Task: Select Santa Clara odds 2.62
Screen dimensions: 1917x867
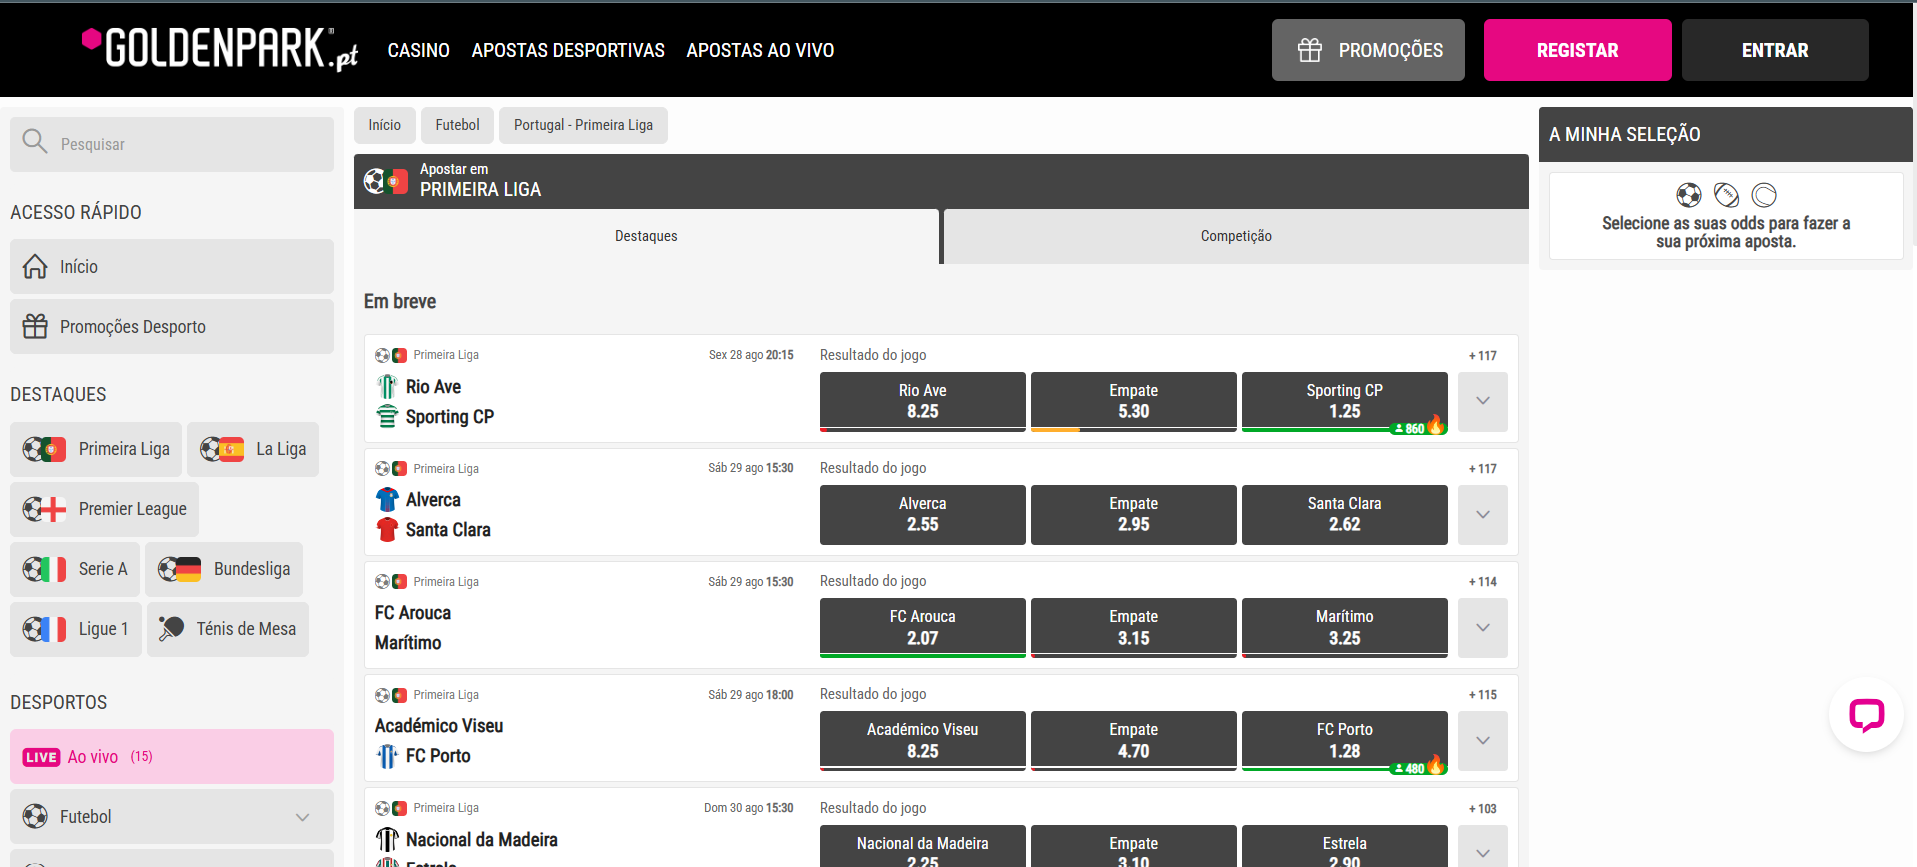Action: (x=1345, y=515)
